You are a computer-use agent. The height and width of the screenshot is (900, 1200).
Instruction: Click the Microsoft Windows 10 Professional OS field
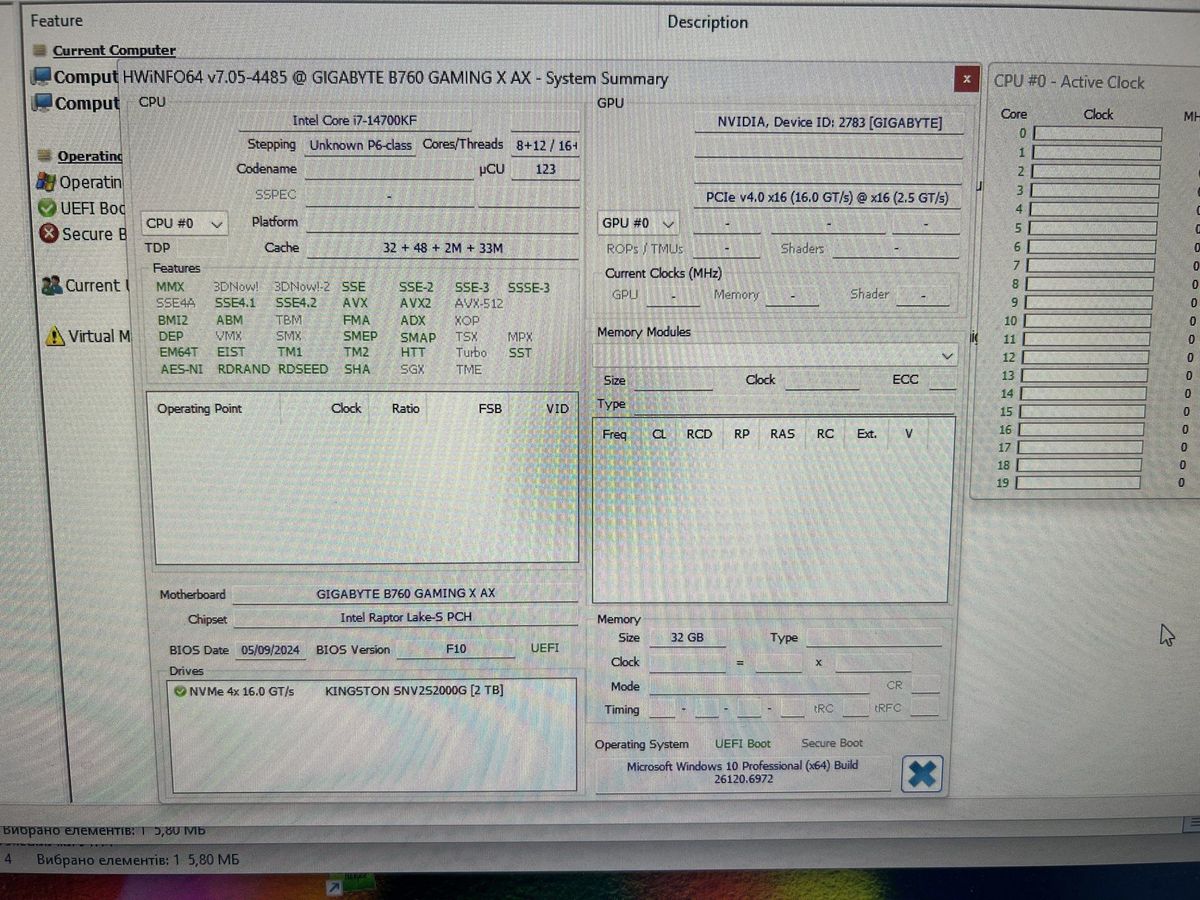[x=742, y=772]
